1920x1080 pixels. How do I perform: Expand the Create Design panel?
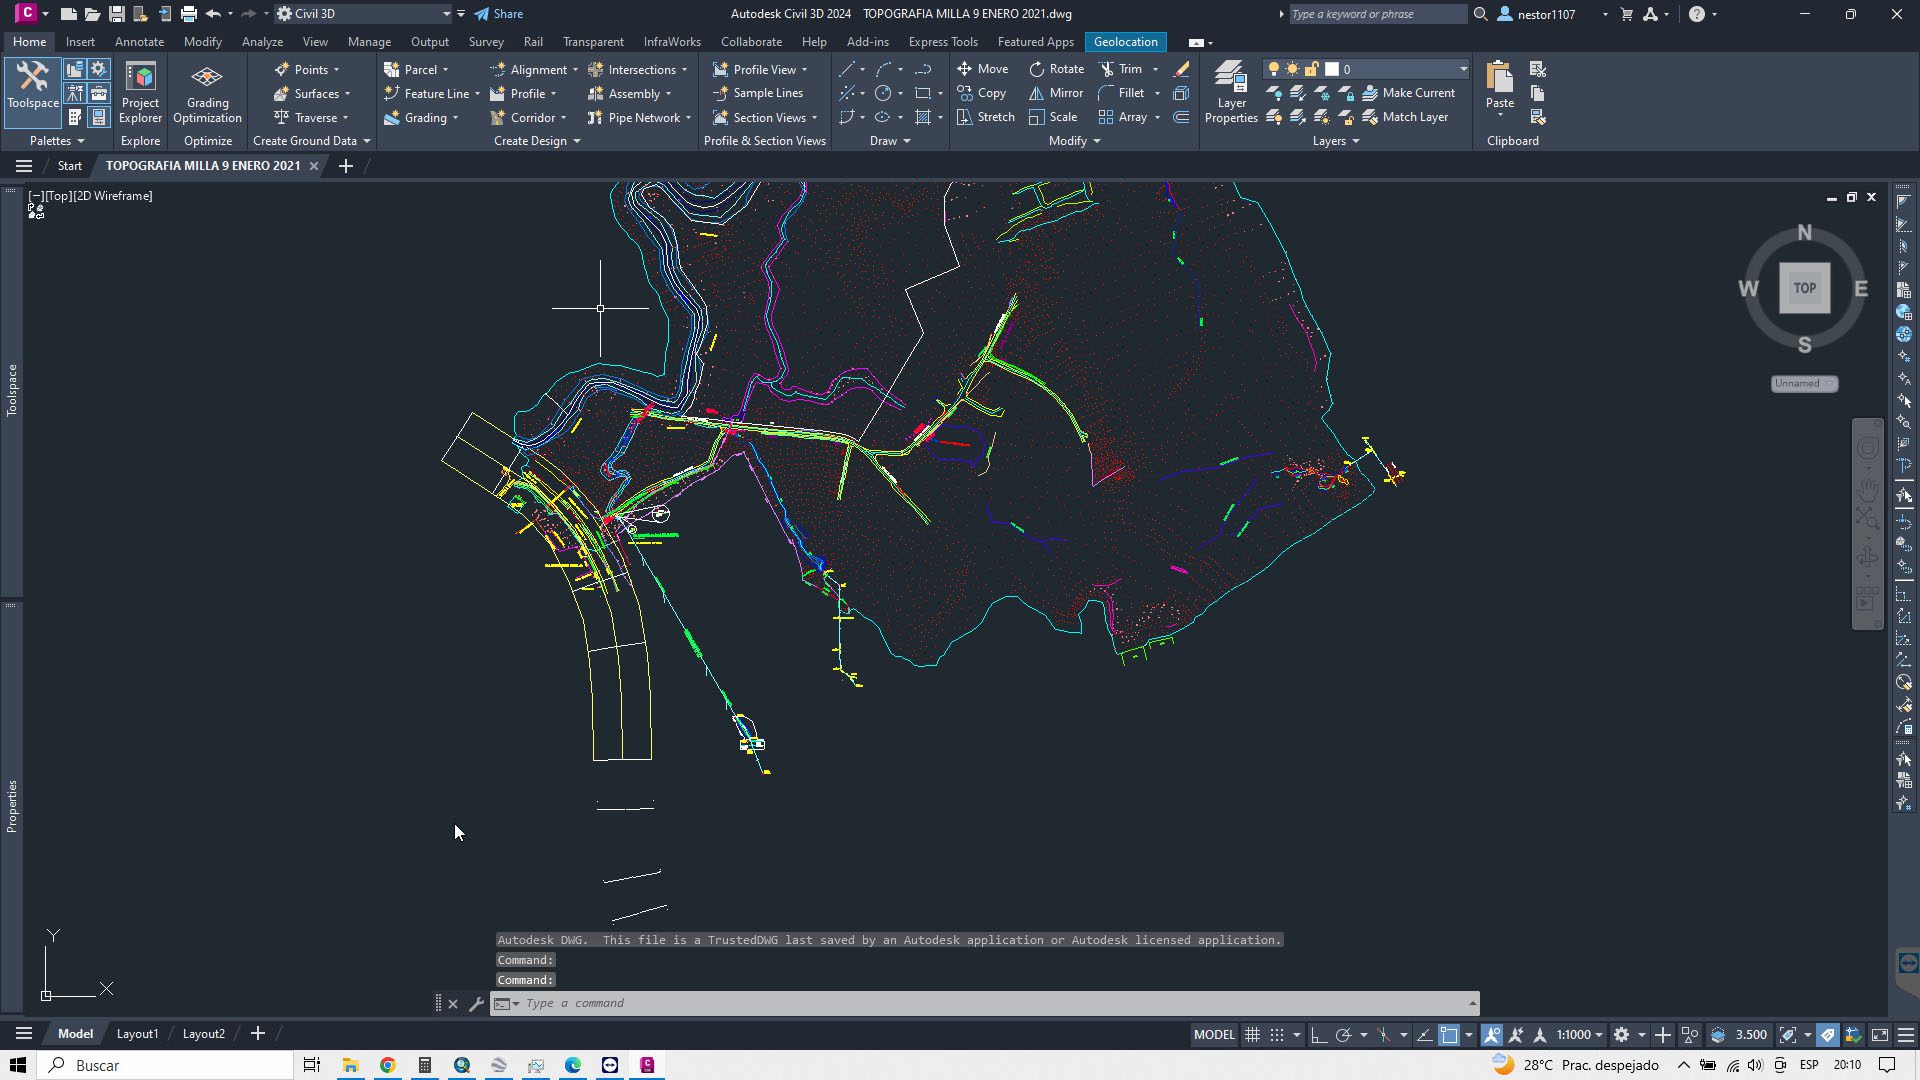click(x=537, y=141)
